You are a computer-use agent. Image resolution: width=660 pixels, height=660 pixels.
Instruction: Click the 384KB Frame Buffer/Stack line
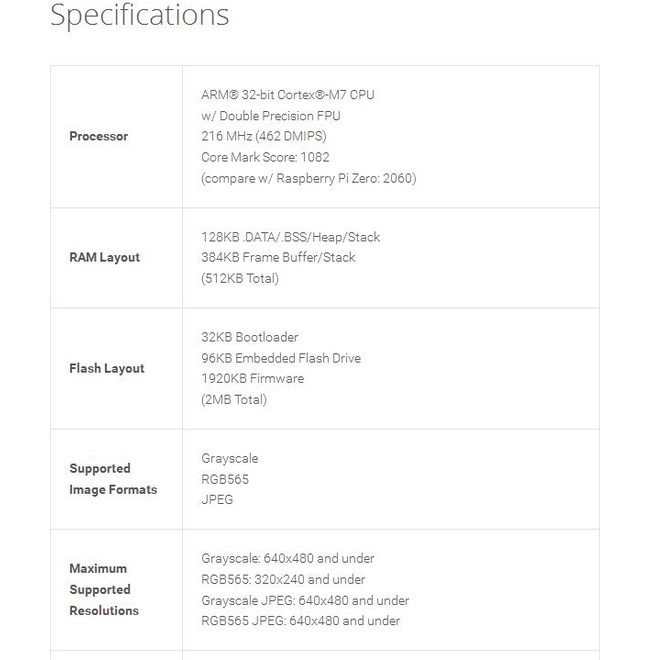click(278, 257)
